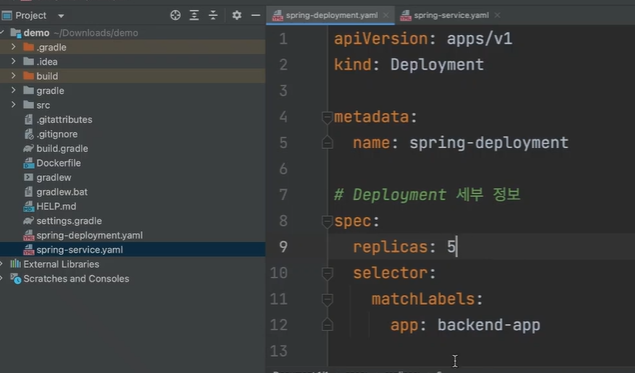This screenshot has height=373, width=635.
Task: Expand the src folder
Action: [13, 104]
